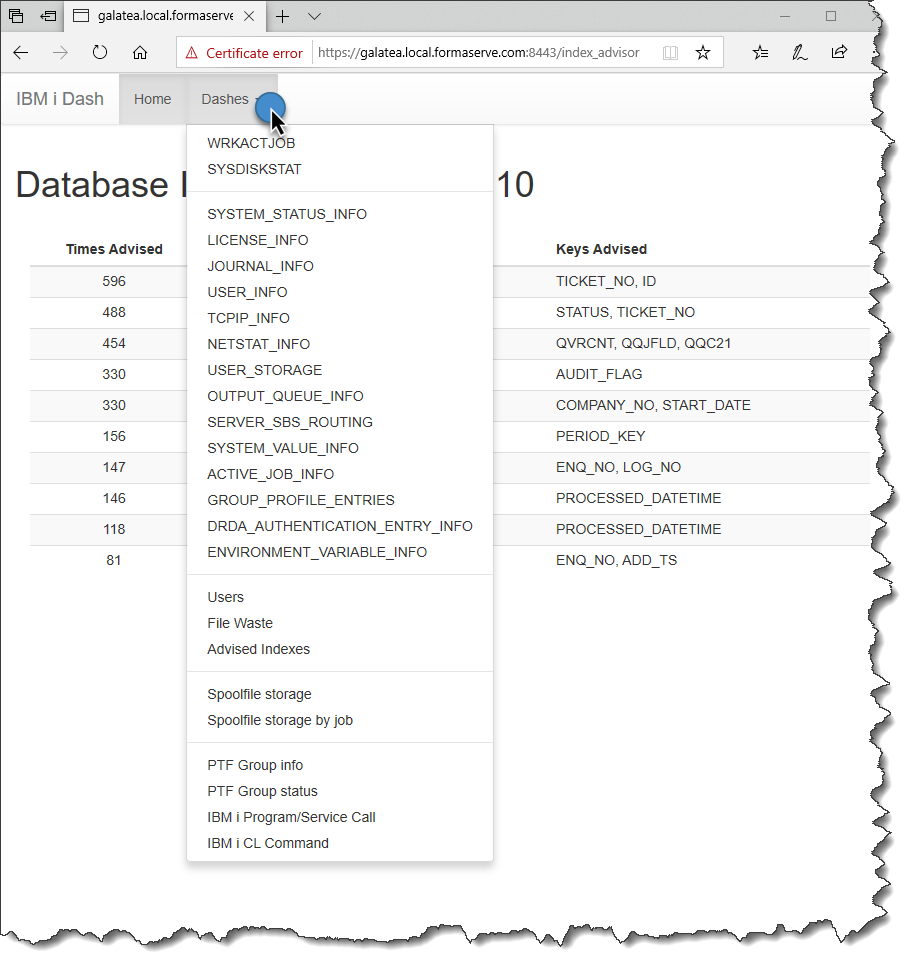Viewport: 915px width, 968px height.
Task: Open a new tab with plus button
Action: 283,16
